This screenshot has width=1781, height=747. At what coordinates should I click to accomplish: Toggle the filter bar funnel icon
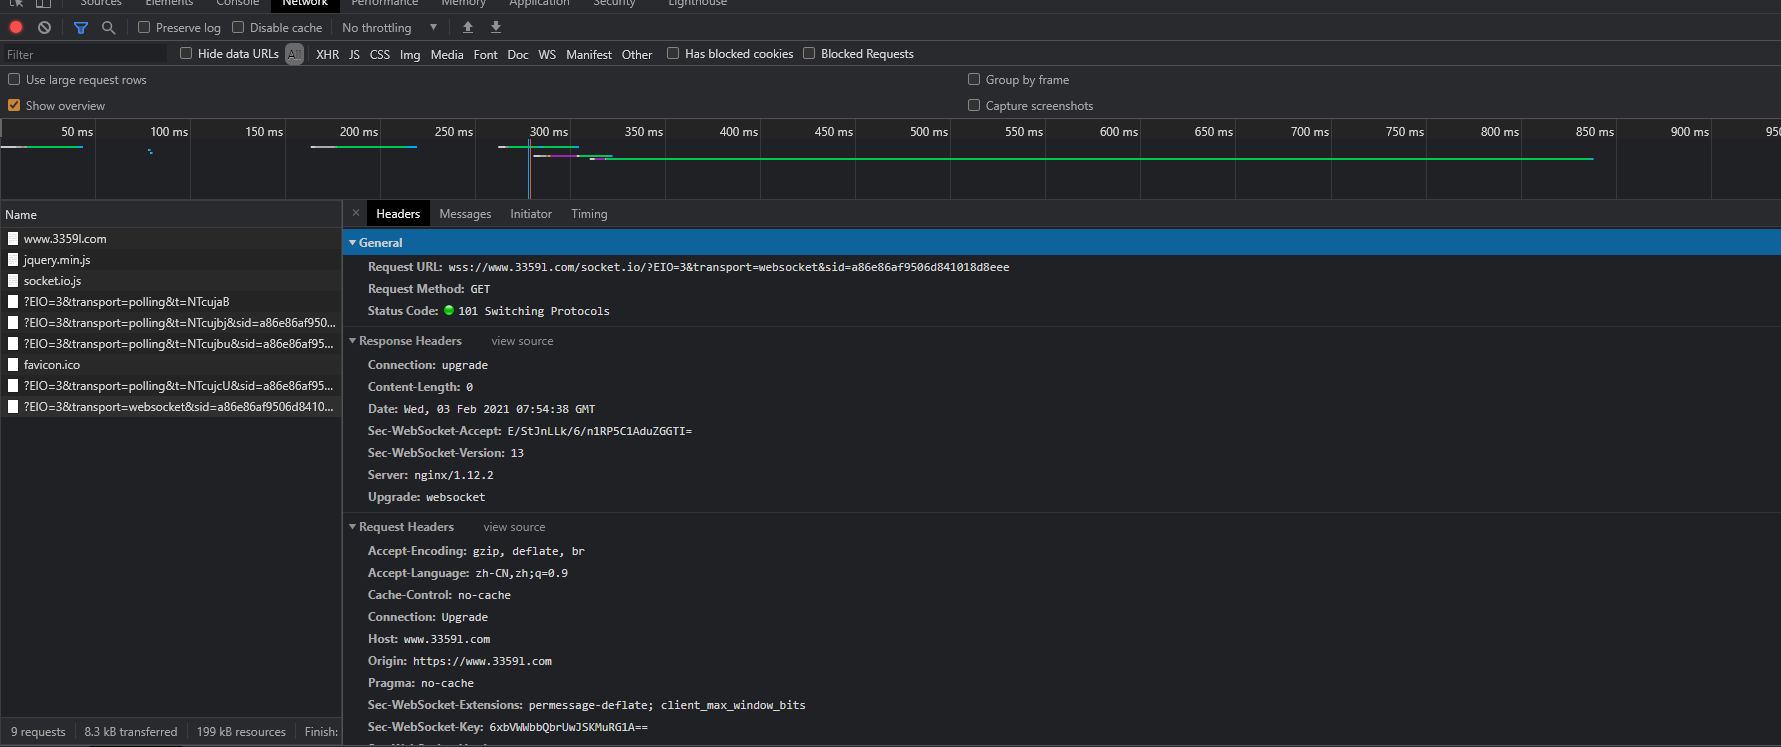coord(81,27)
